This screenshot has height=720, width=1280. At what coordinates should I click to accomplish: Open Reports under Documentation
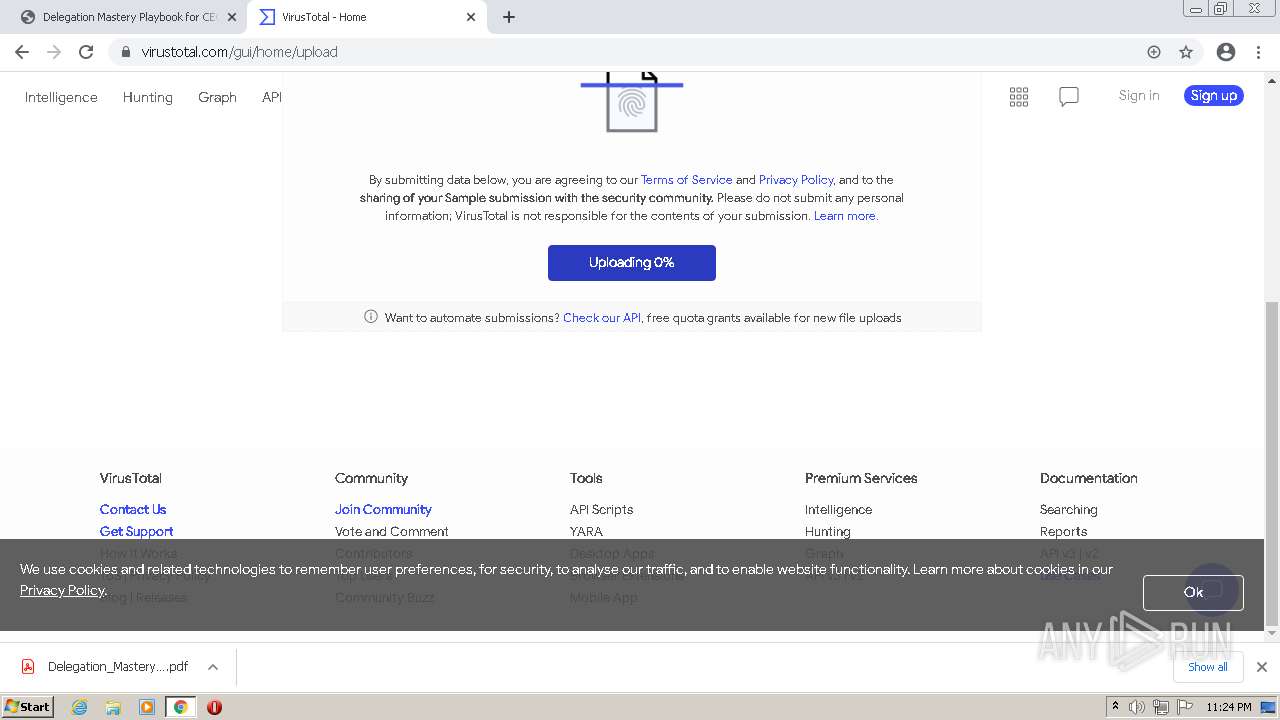coord(1063,532)
